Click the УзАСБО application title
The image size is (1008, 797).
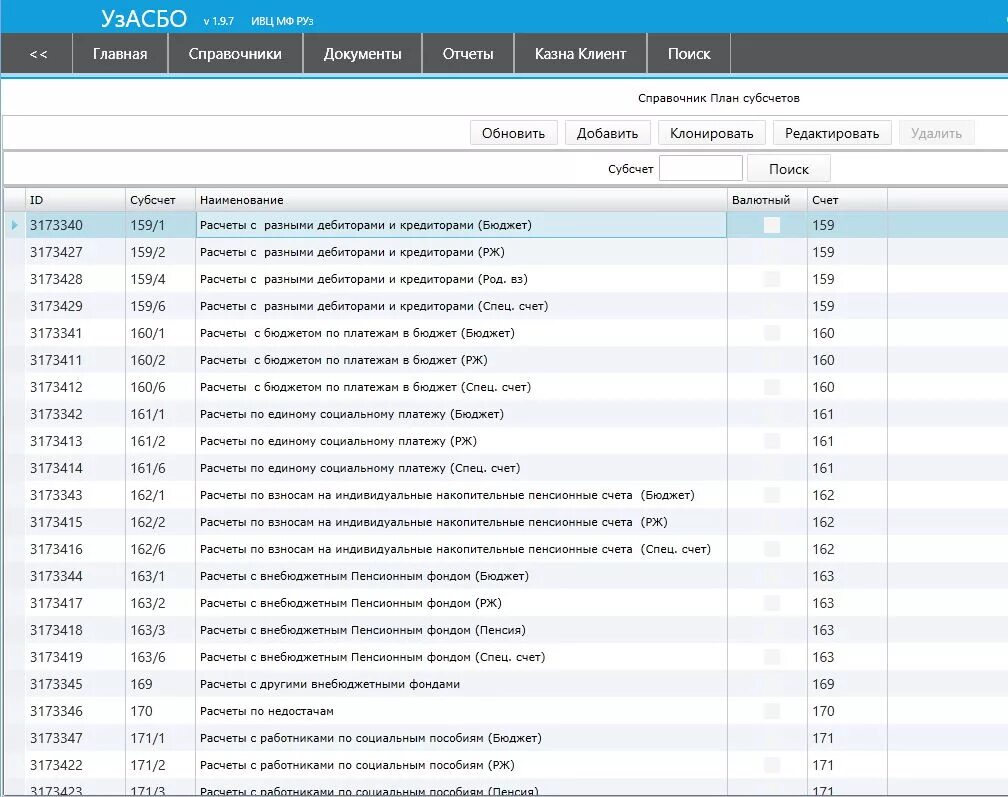click(x=144, y=19)
